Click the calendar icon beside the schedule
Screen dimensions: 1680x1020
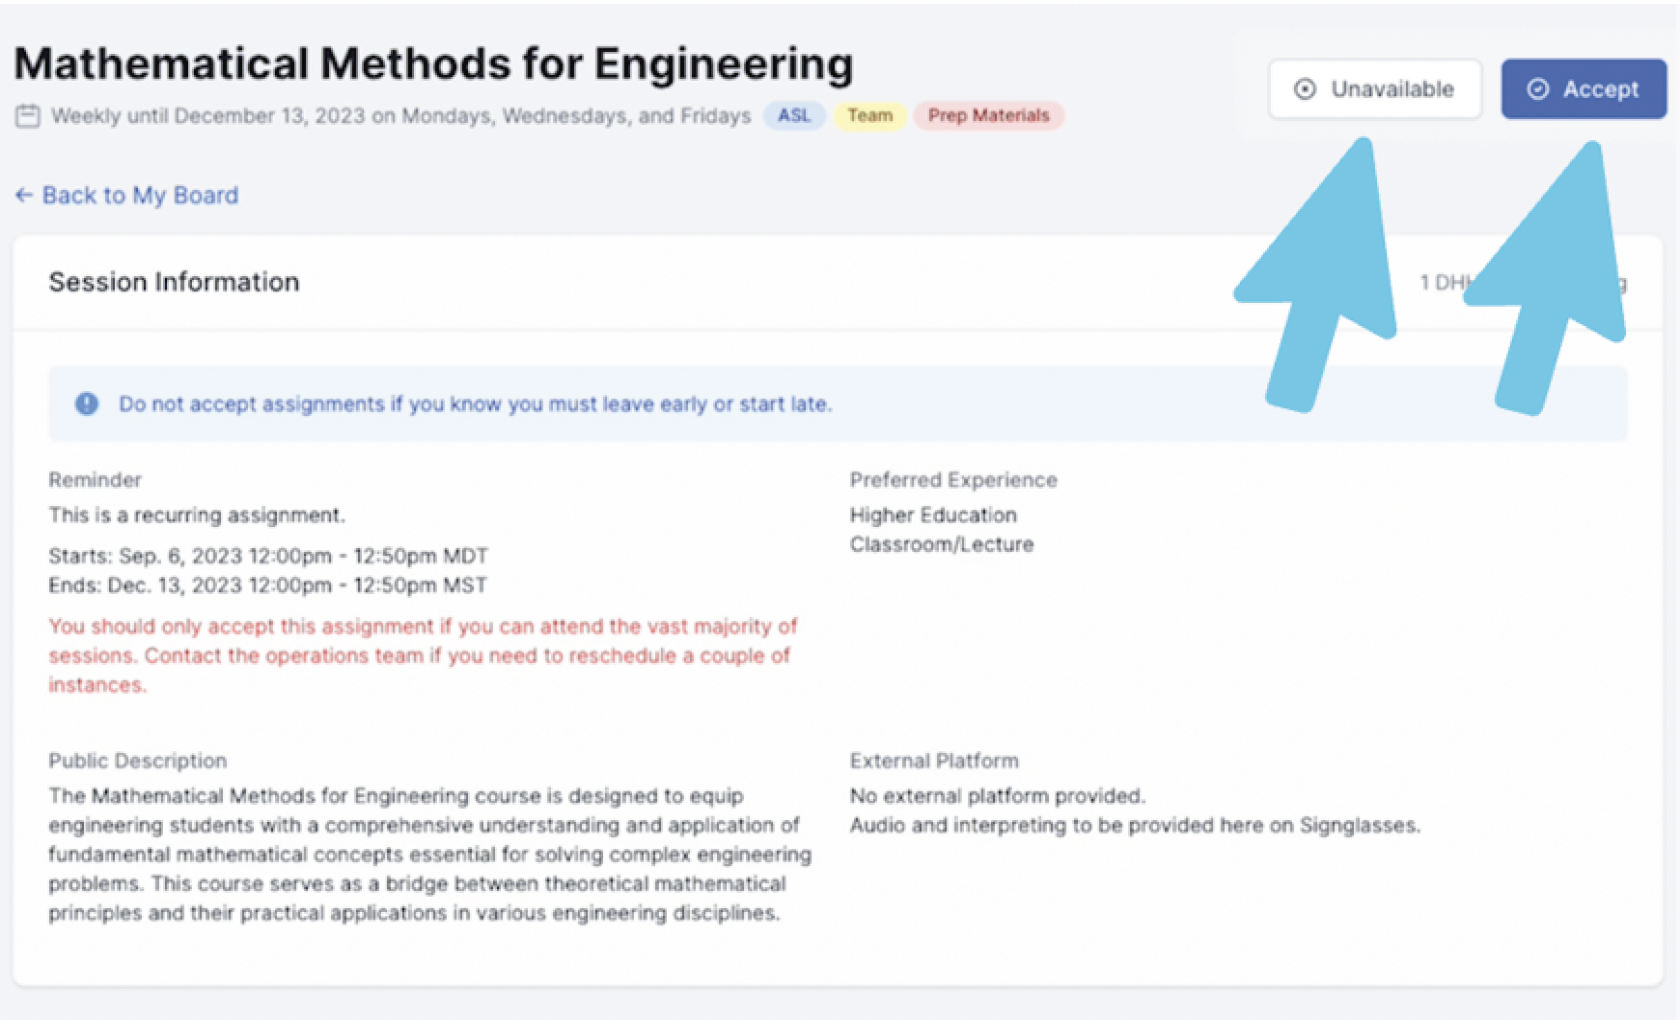pyautogui.click(x=28, y=116)
